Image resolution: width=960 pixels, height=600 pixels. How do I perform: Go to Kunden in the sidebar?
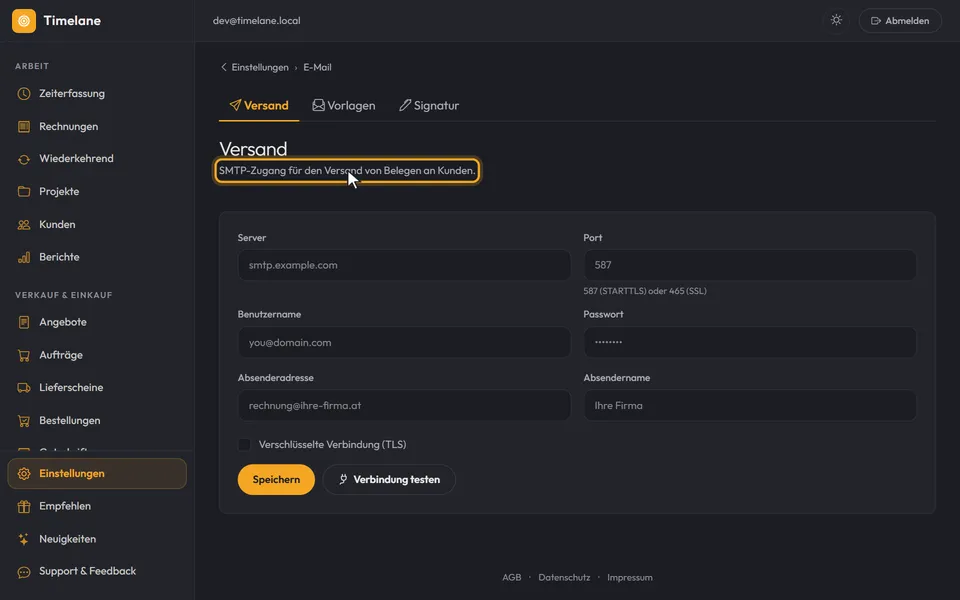(97, 225)
